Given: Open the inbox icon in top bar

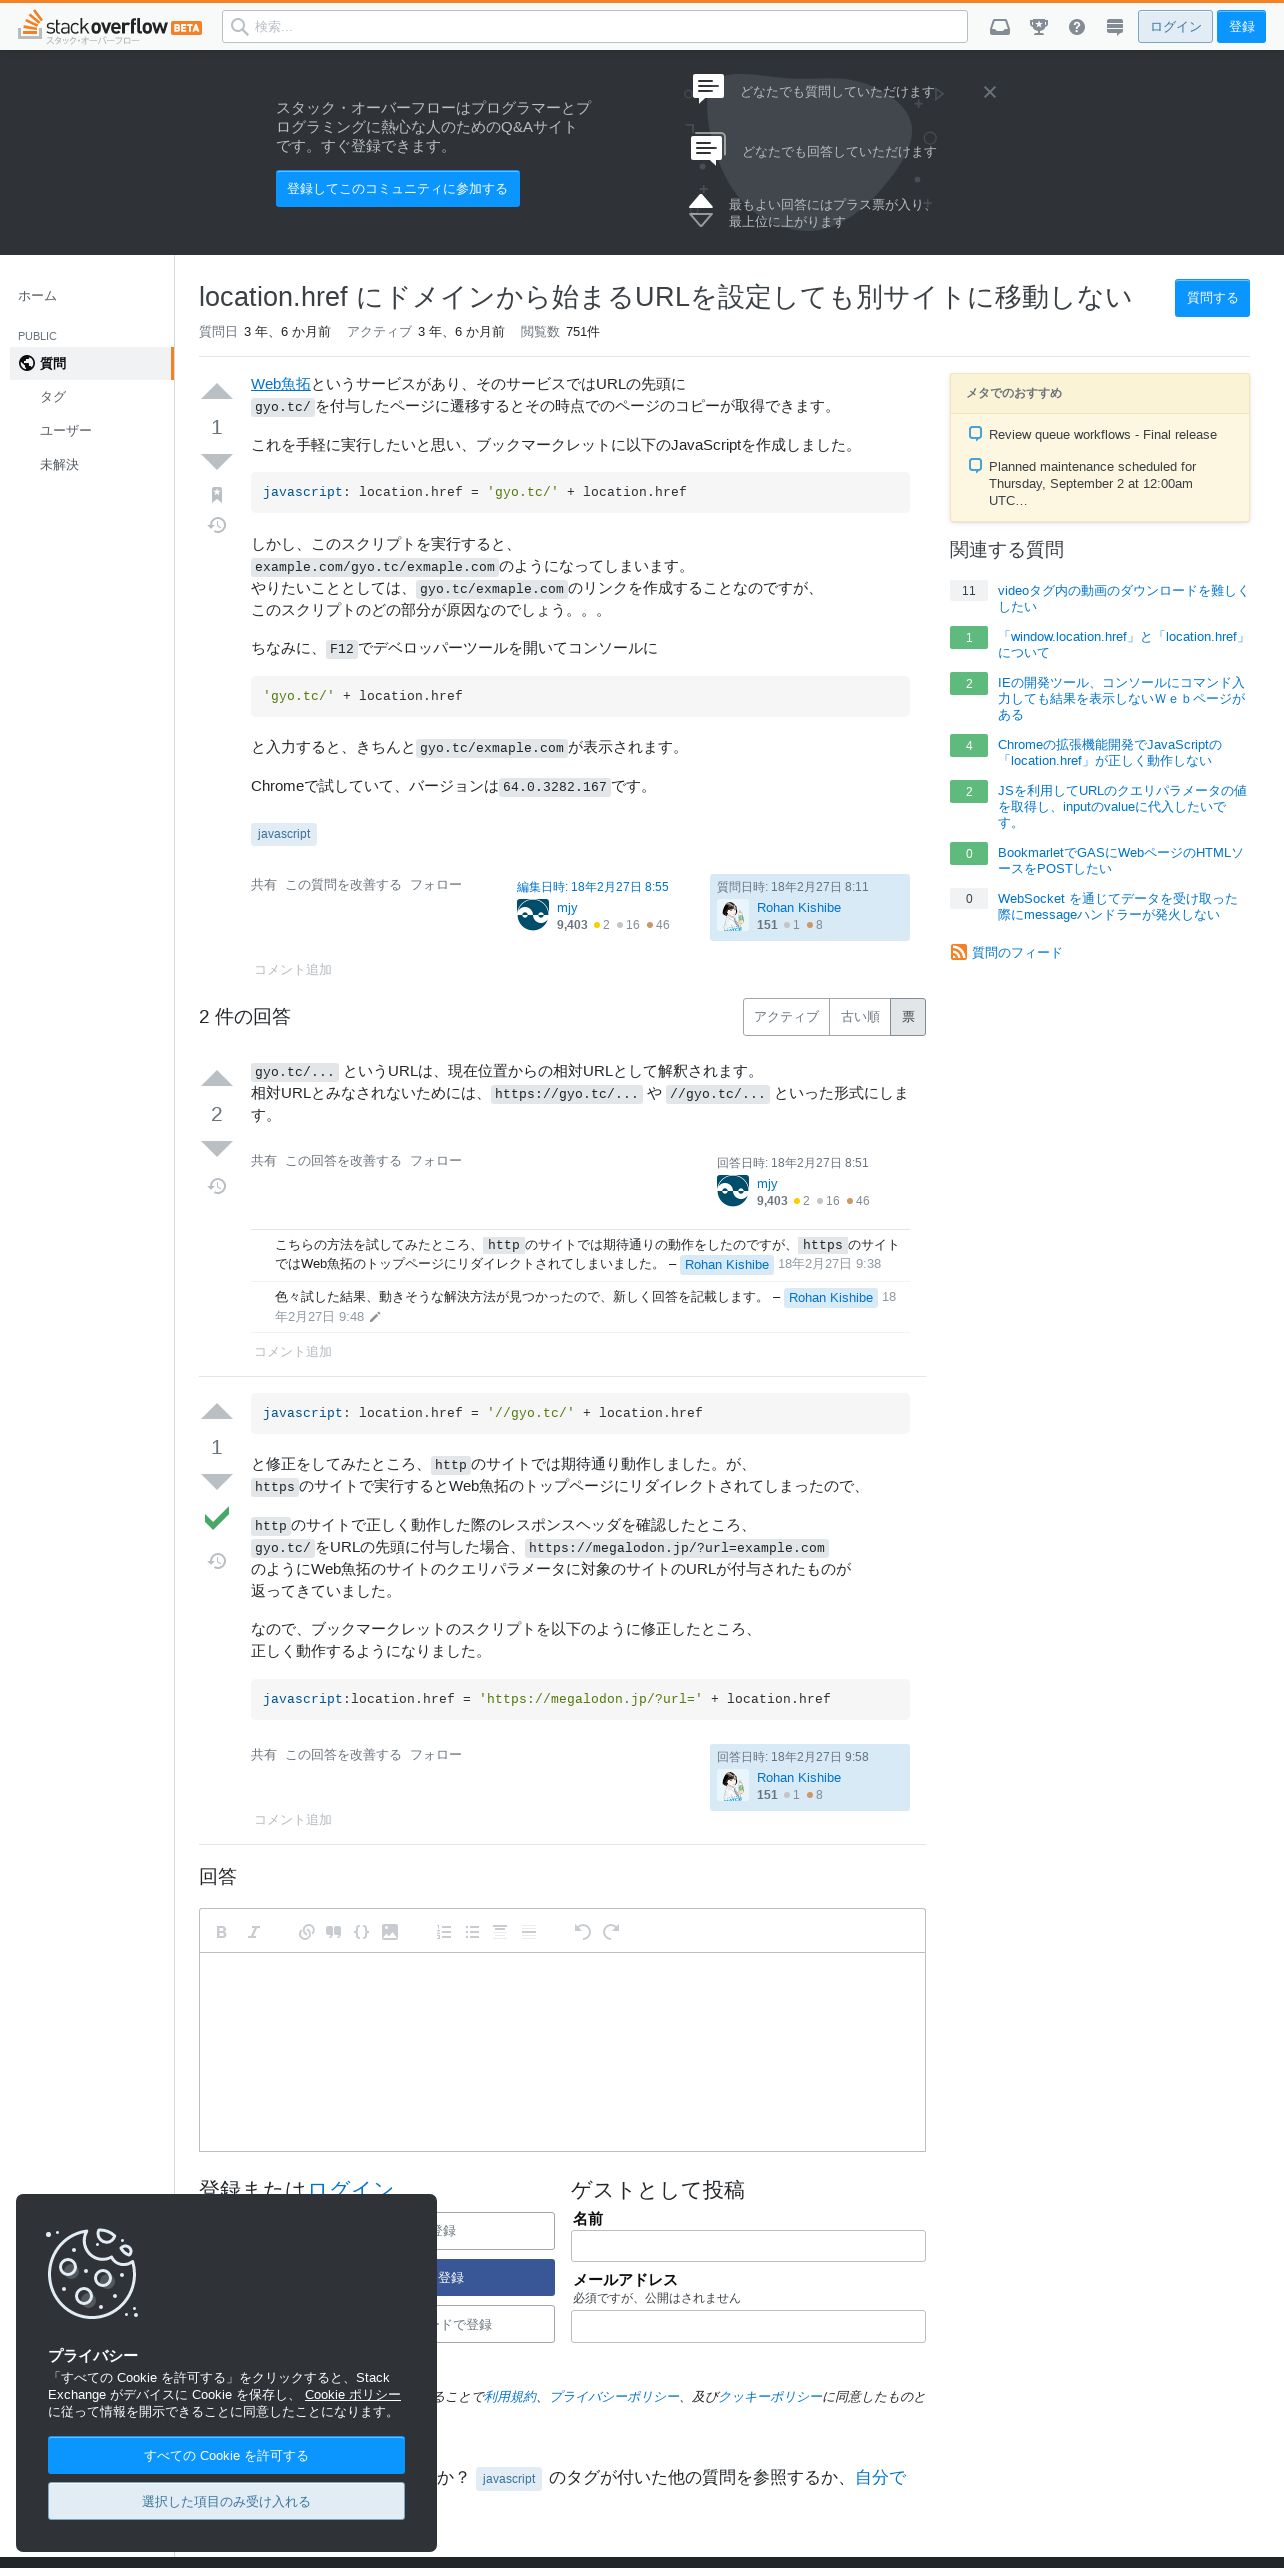Looking at the screenshot, I should tap(1000, 27).
